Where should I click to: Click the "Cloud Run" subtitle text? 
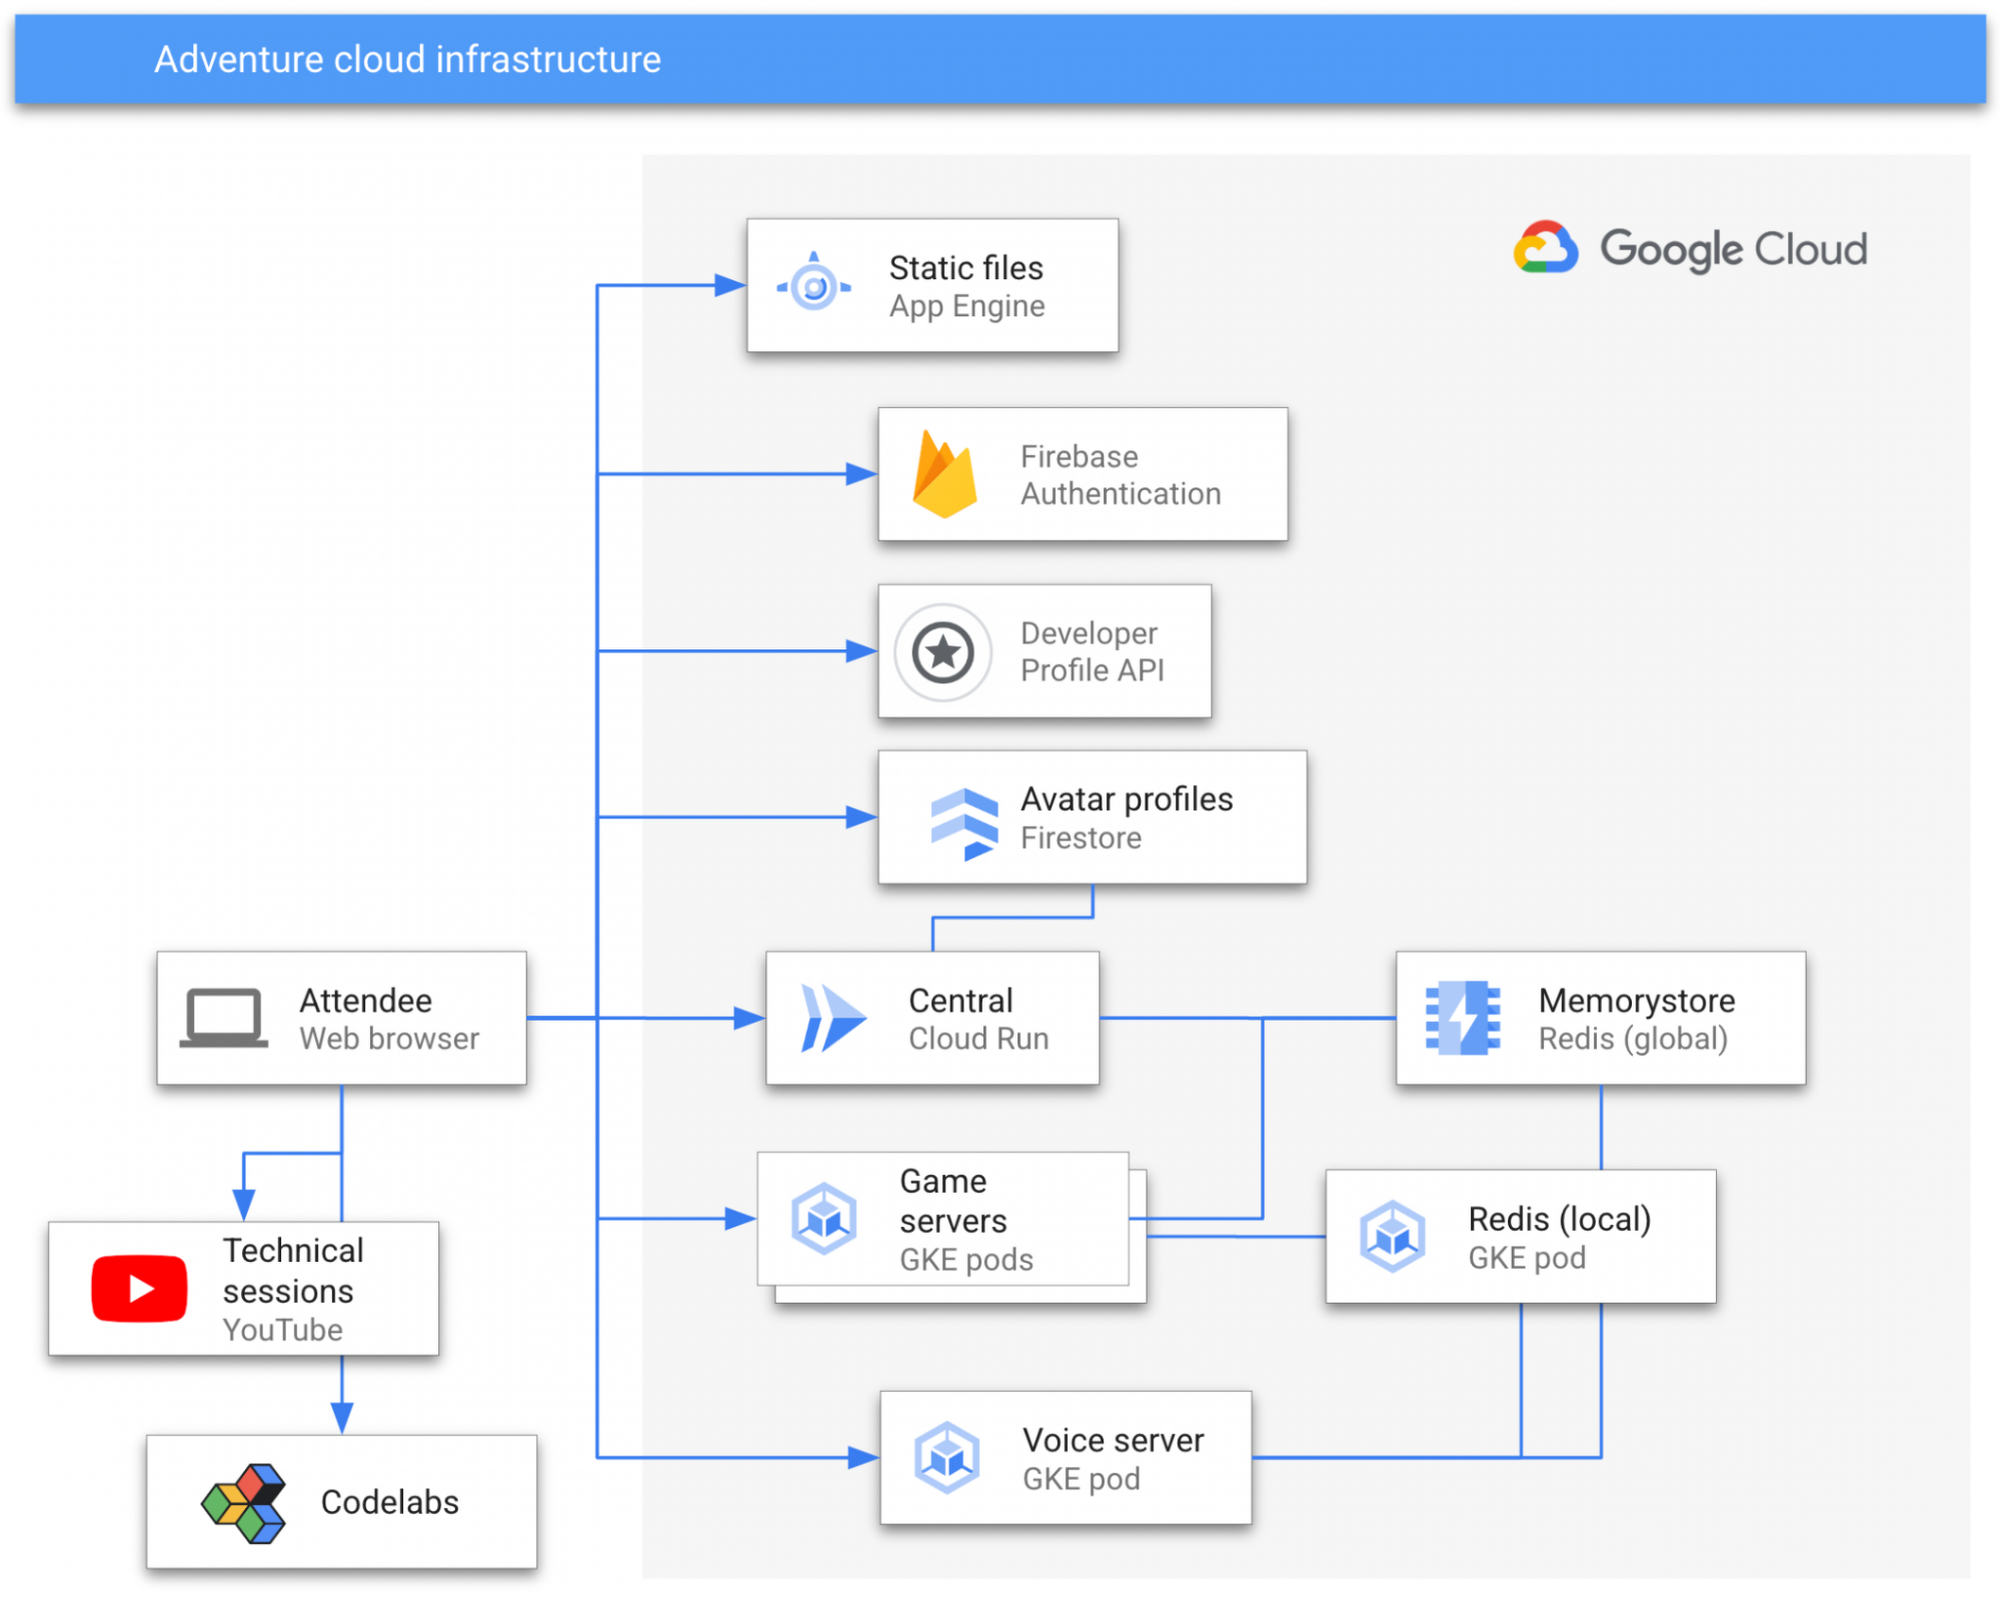point(978,1039)
